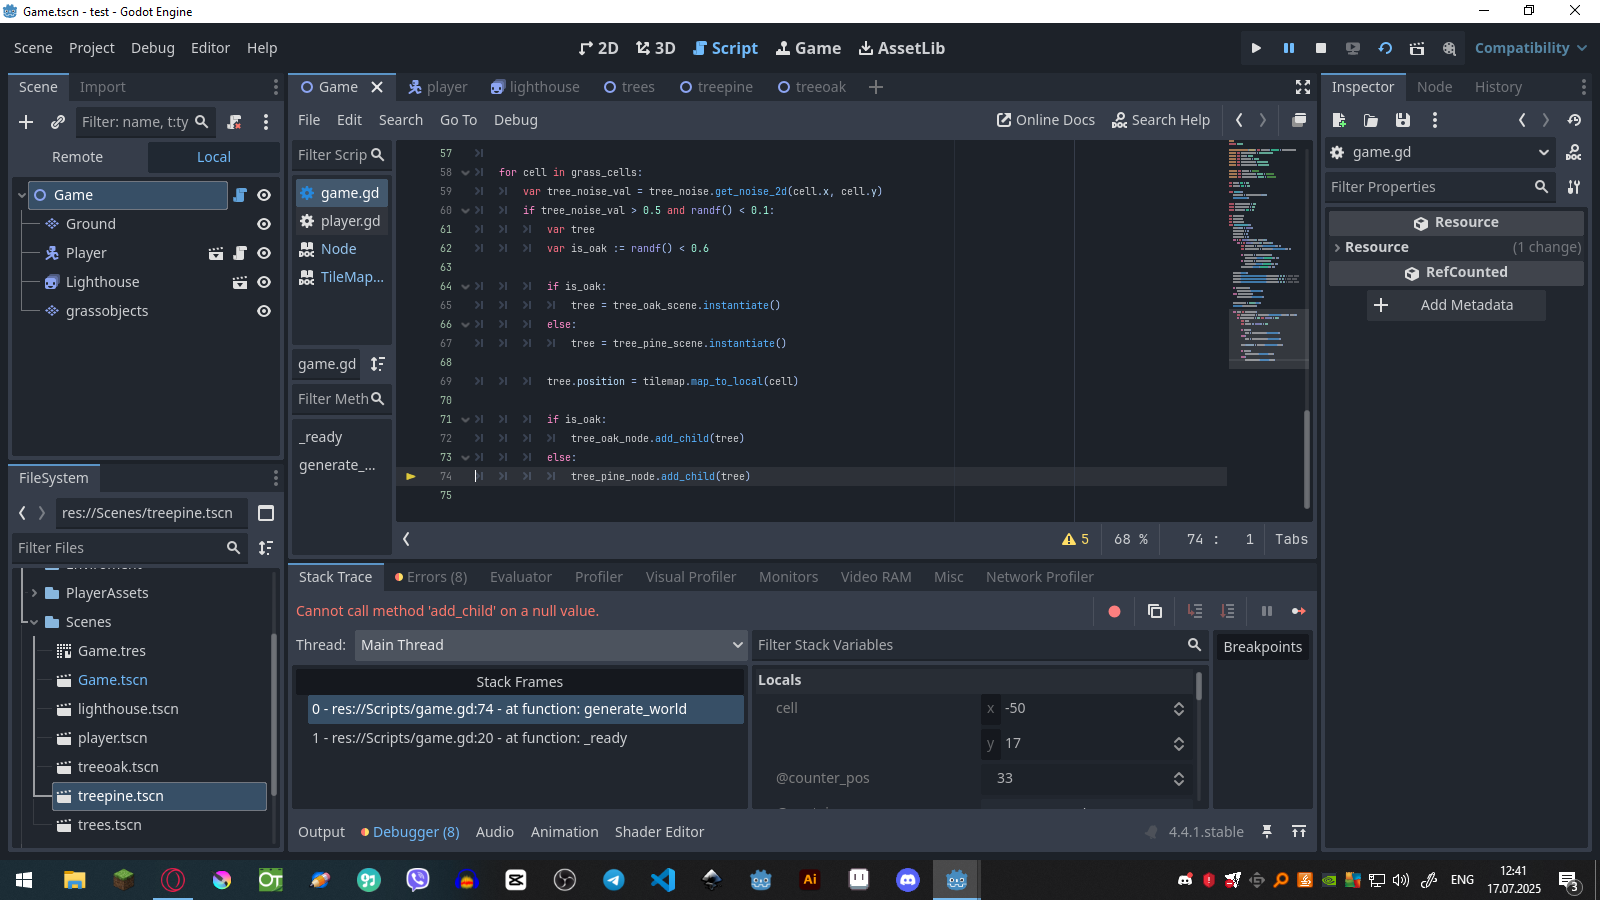Load an existing resource icon
Image resolution: width=1600 pixels, height=900 pixels.
click(x=1371, y=120)
